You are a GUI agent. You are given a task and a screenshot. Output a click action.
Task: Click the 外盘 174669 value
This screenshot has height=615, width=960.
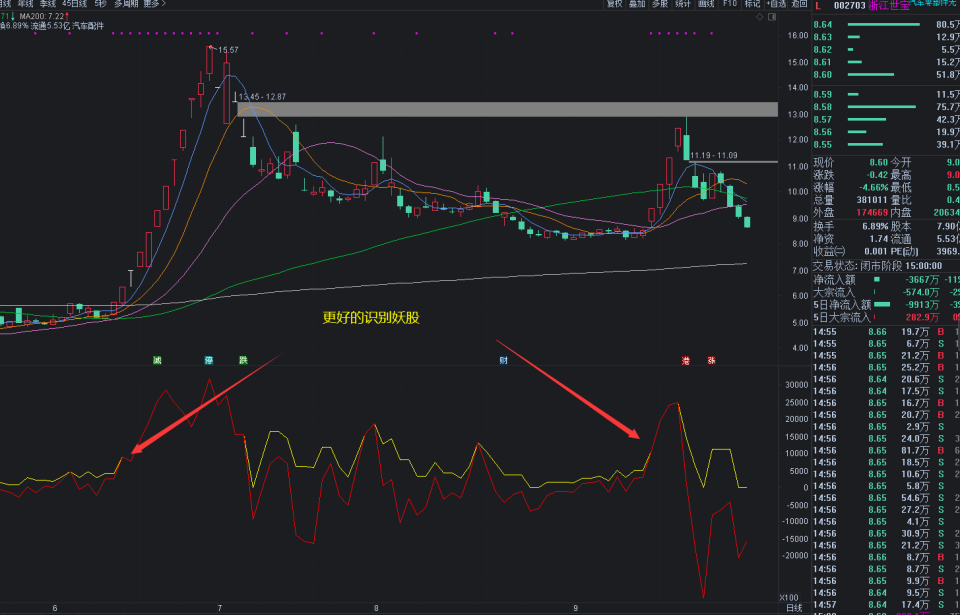click(872, 213)
